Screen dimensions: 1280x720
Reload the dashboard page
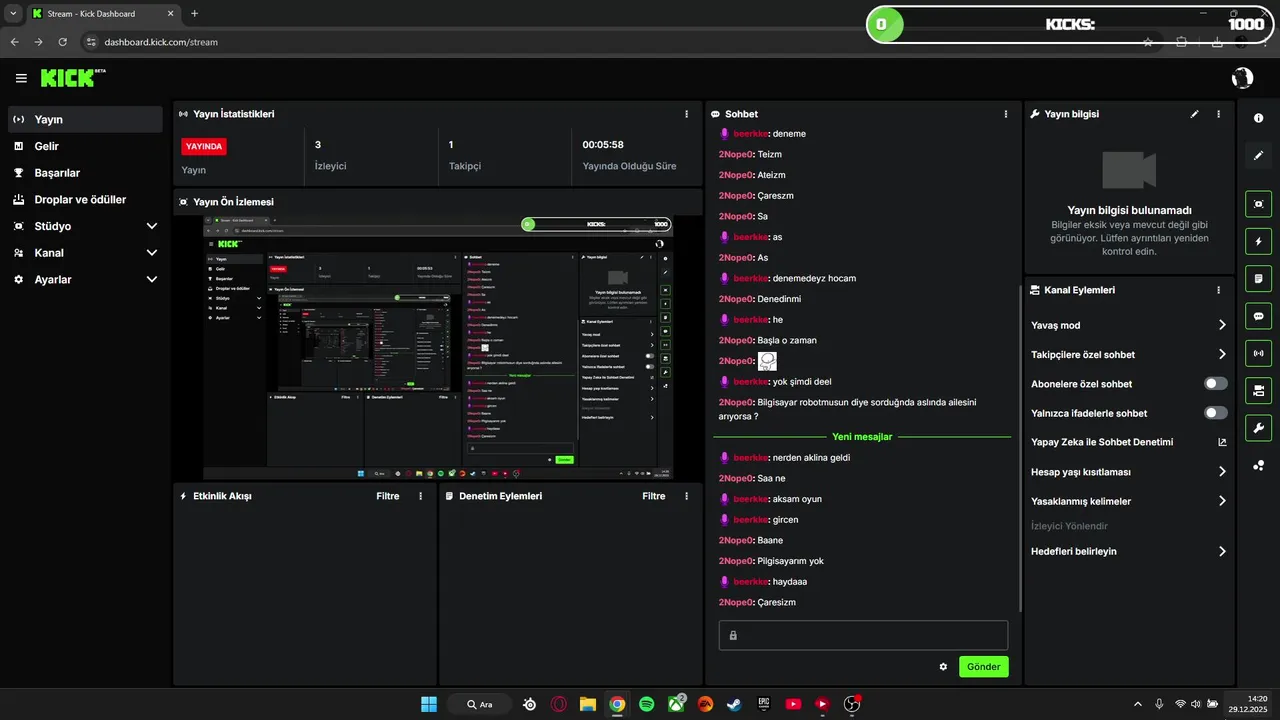click(x=63, y=42)
